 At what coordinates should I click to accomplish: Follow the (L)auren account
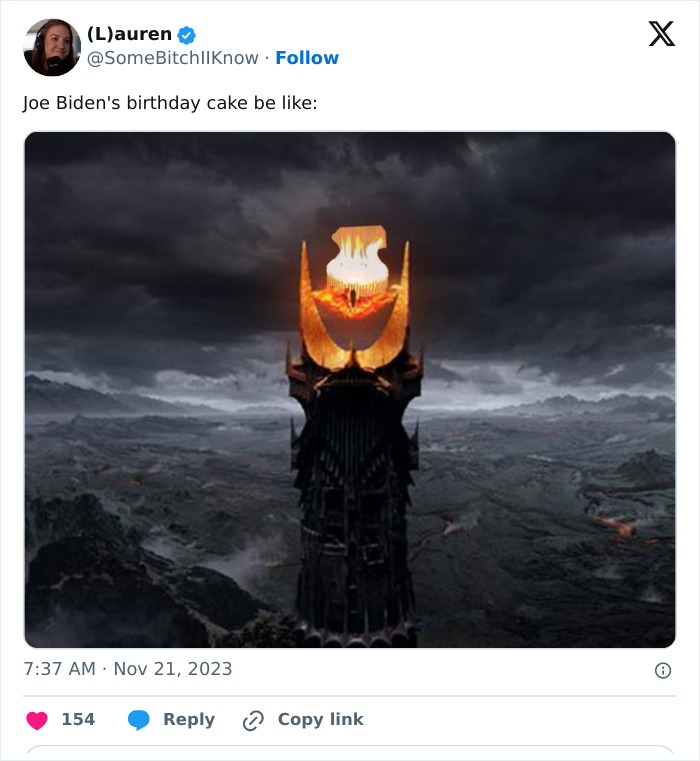tap(307, 58)
